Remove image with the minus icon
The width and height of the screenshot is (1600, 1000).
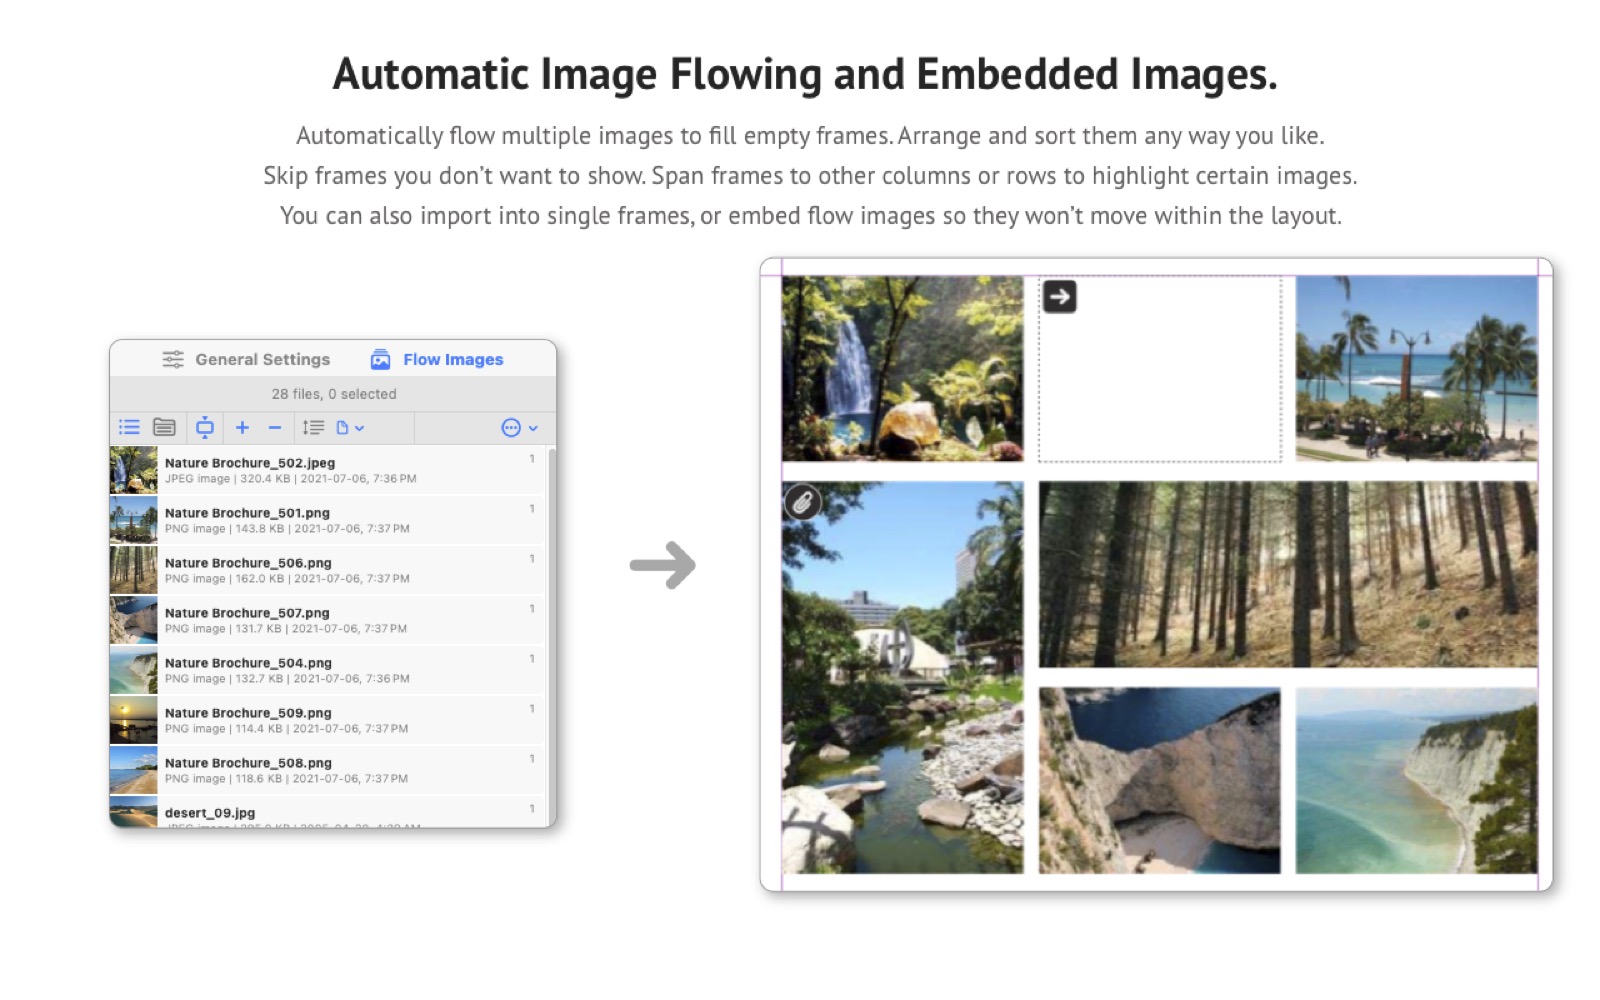[x=275, y=428]
